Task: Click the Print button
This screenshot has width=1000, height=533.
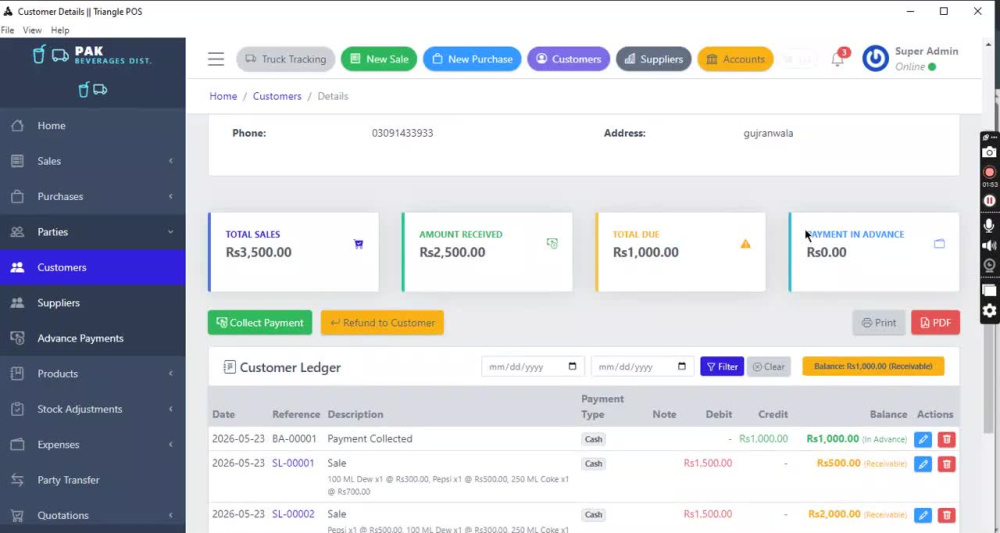Action: pyautogui.click(x=879, y=323)
